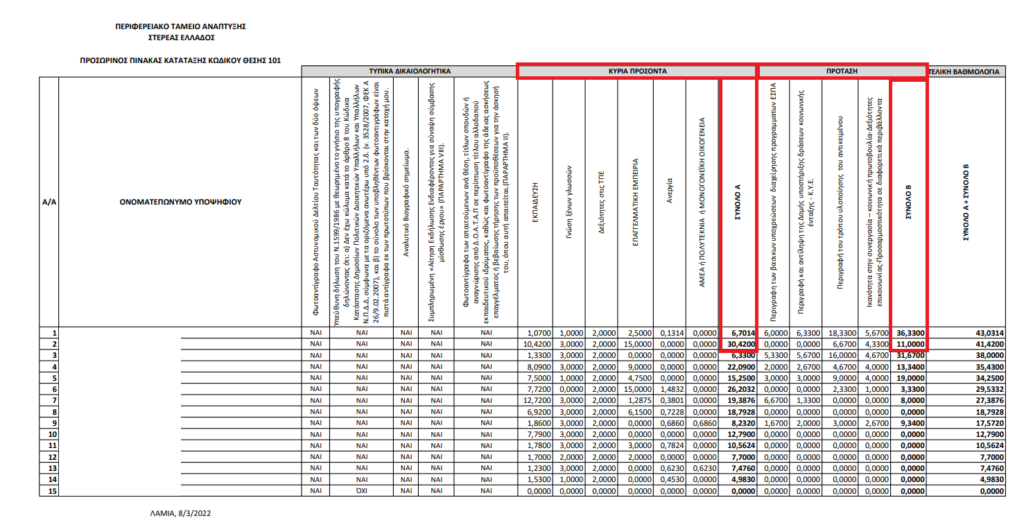Click the ΣΥΝΟΛΟ Β value 31,6700
The width and height of the screenshot is (1024, 525).
point(912,356)
